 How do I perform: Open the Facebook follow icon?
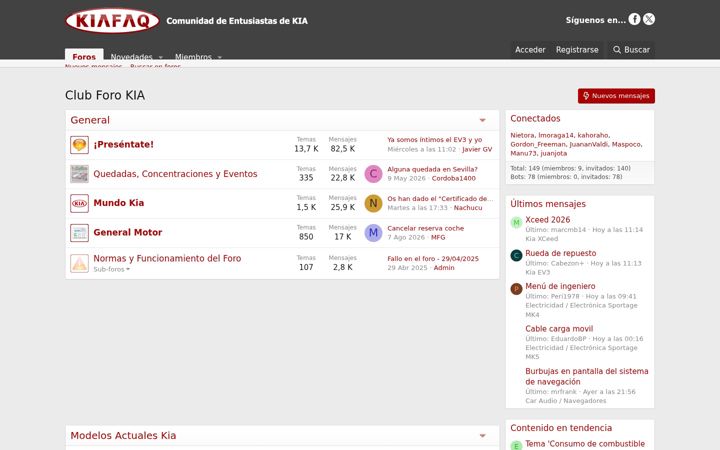[634, 19]
